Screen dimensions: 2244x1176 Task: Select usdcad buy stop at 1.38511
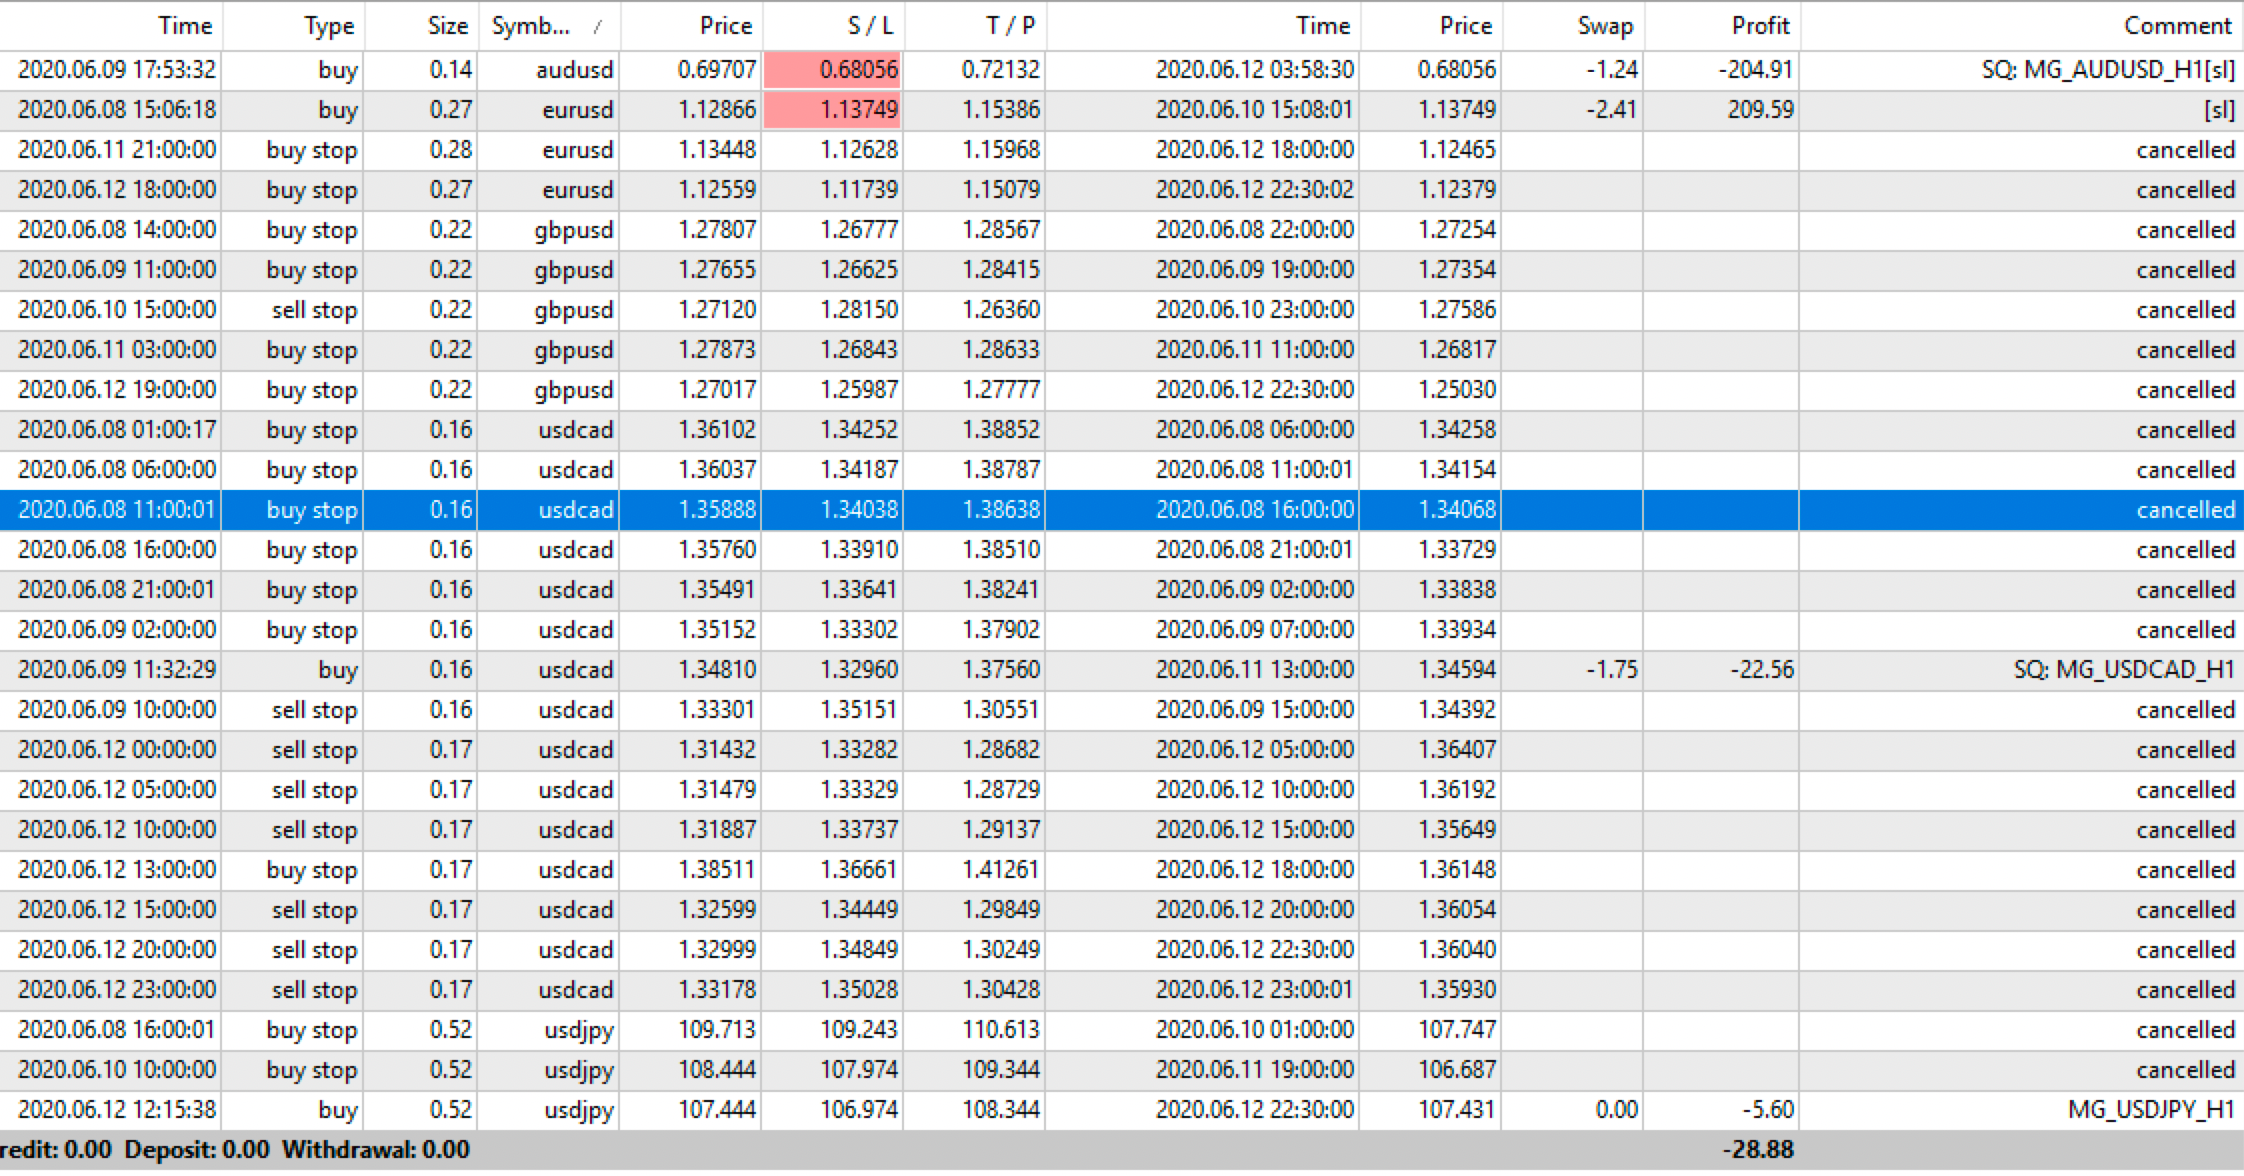tap(716, 870)
